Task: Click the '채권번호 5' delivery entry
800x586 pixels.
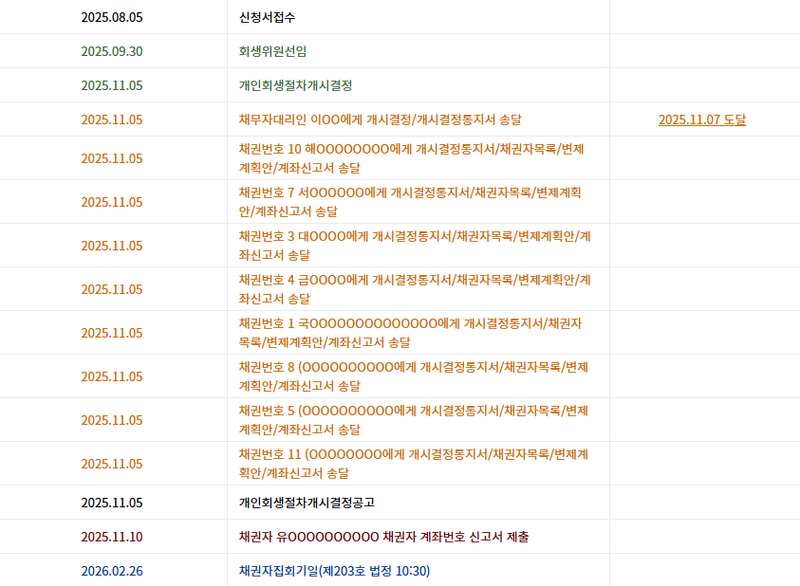Action: tap(413, 420)
